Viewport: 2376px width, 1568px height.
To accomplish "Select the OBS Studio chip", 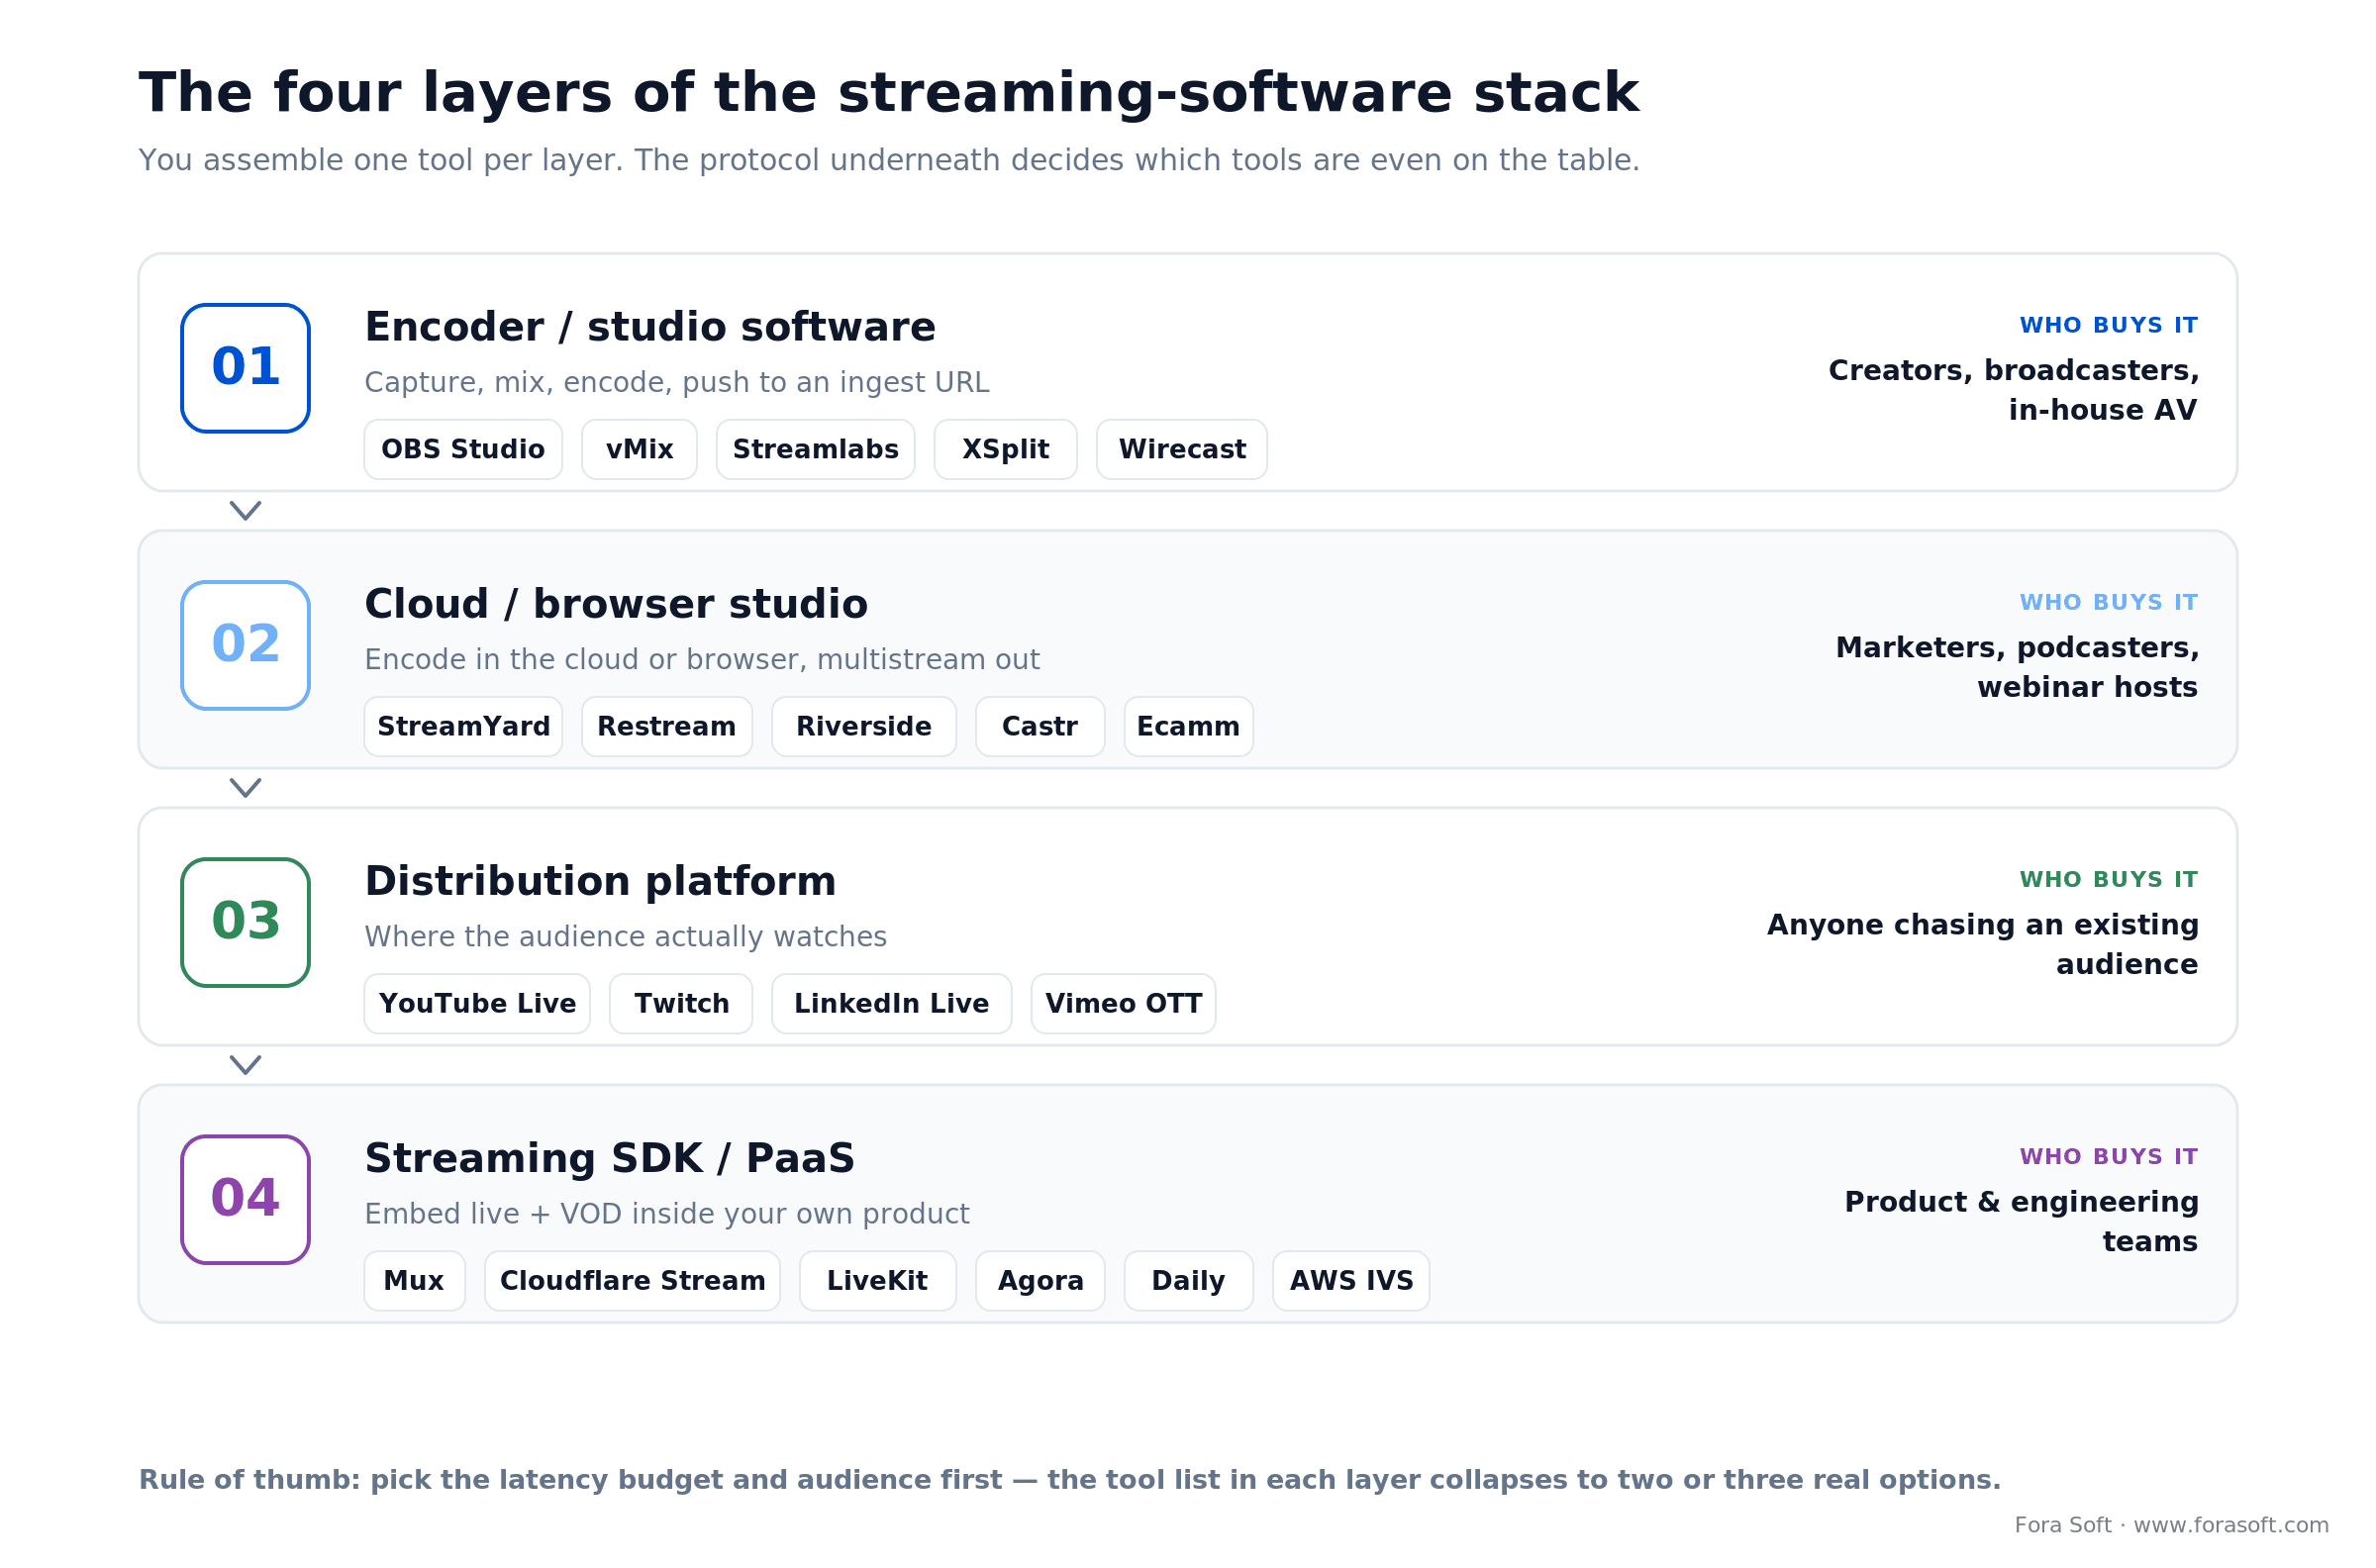I will pos(463,450).
